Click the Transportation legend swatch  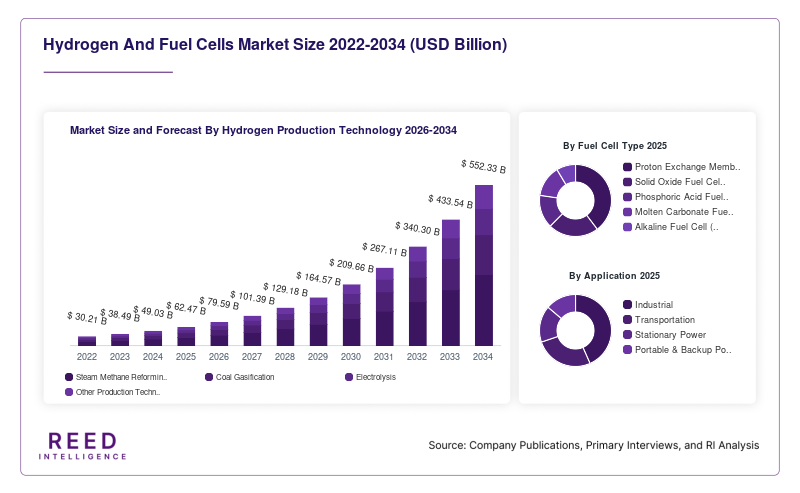click(628, 320)
